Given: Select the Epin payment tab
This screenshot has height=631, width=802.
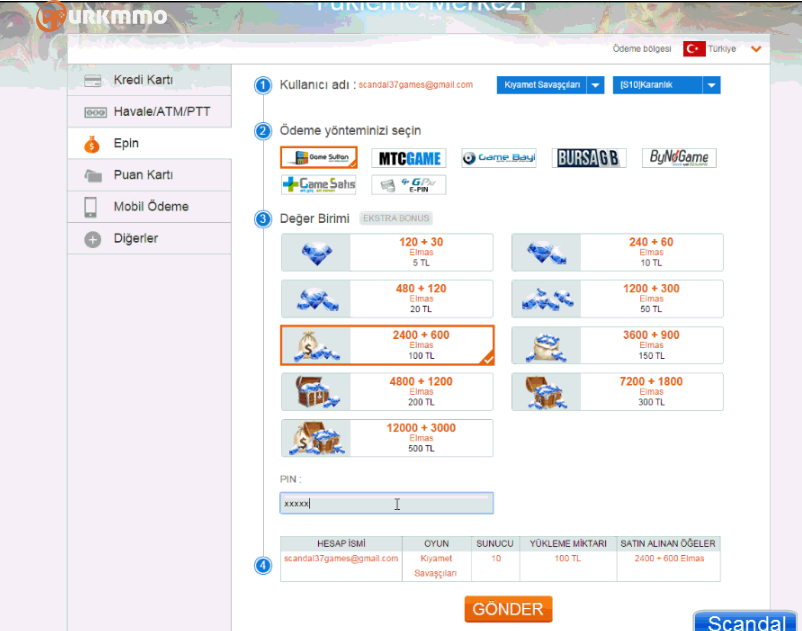Looking at the screenshot, I should [x=149, y=144].
